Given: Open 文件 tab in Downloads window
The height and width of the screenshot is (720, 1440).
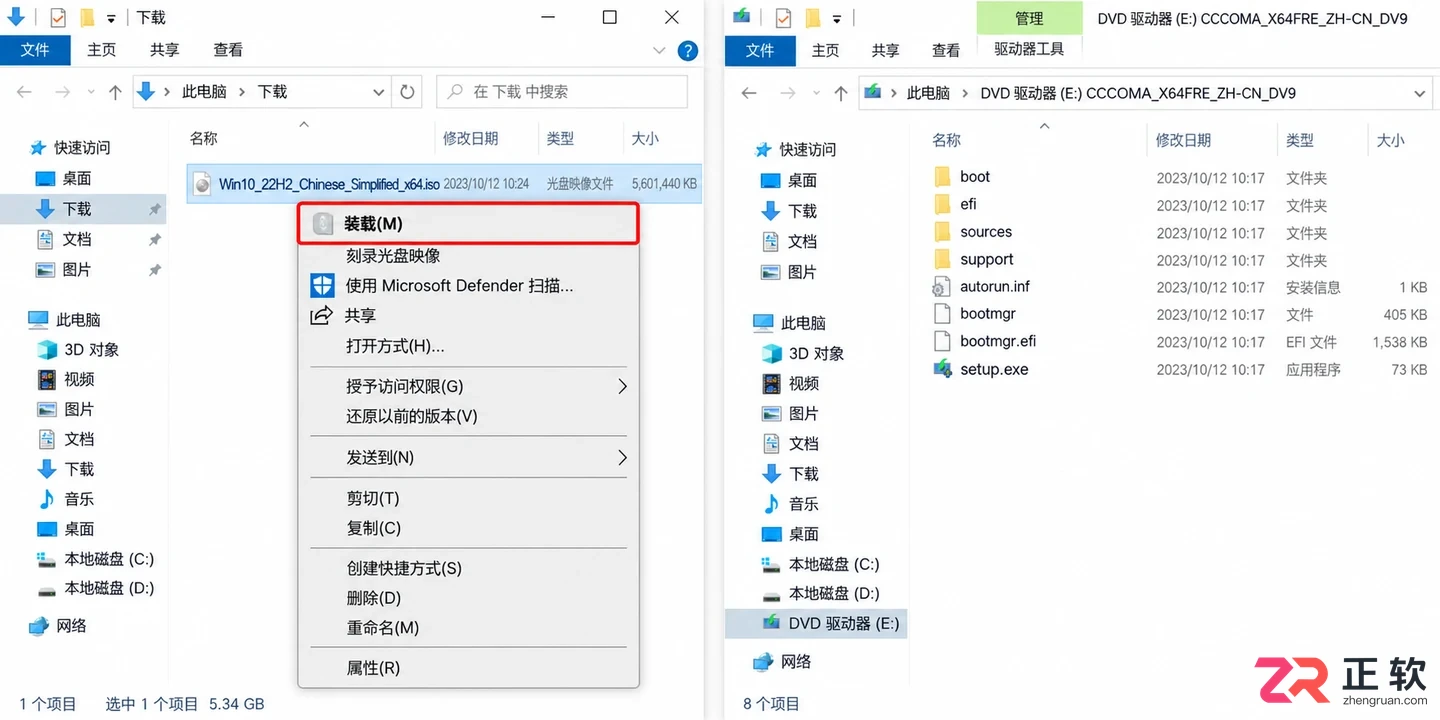Looking at the screenshot, I should point(35,50).
